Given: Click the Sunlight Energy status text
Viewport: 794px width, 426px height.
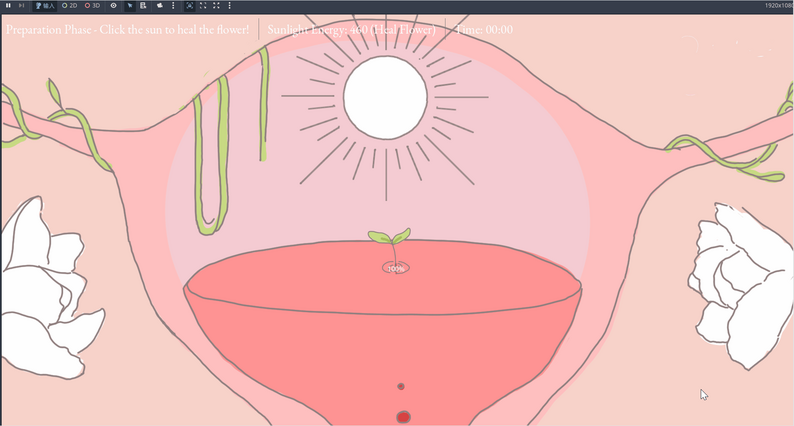Looking at the screenshot, I should (351, 29).
